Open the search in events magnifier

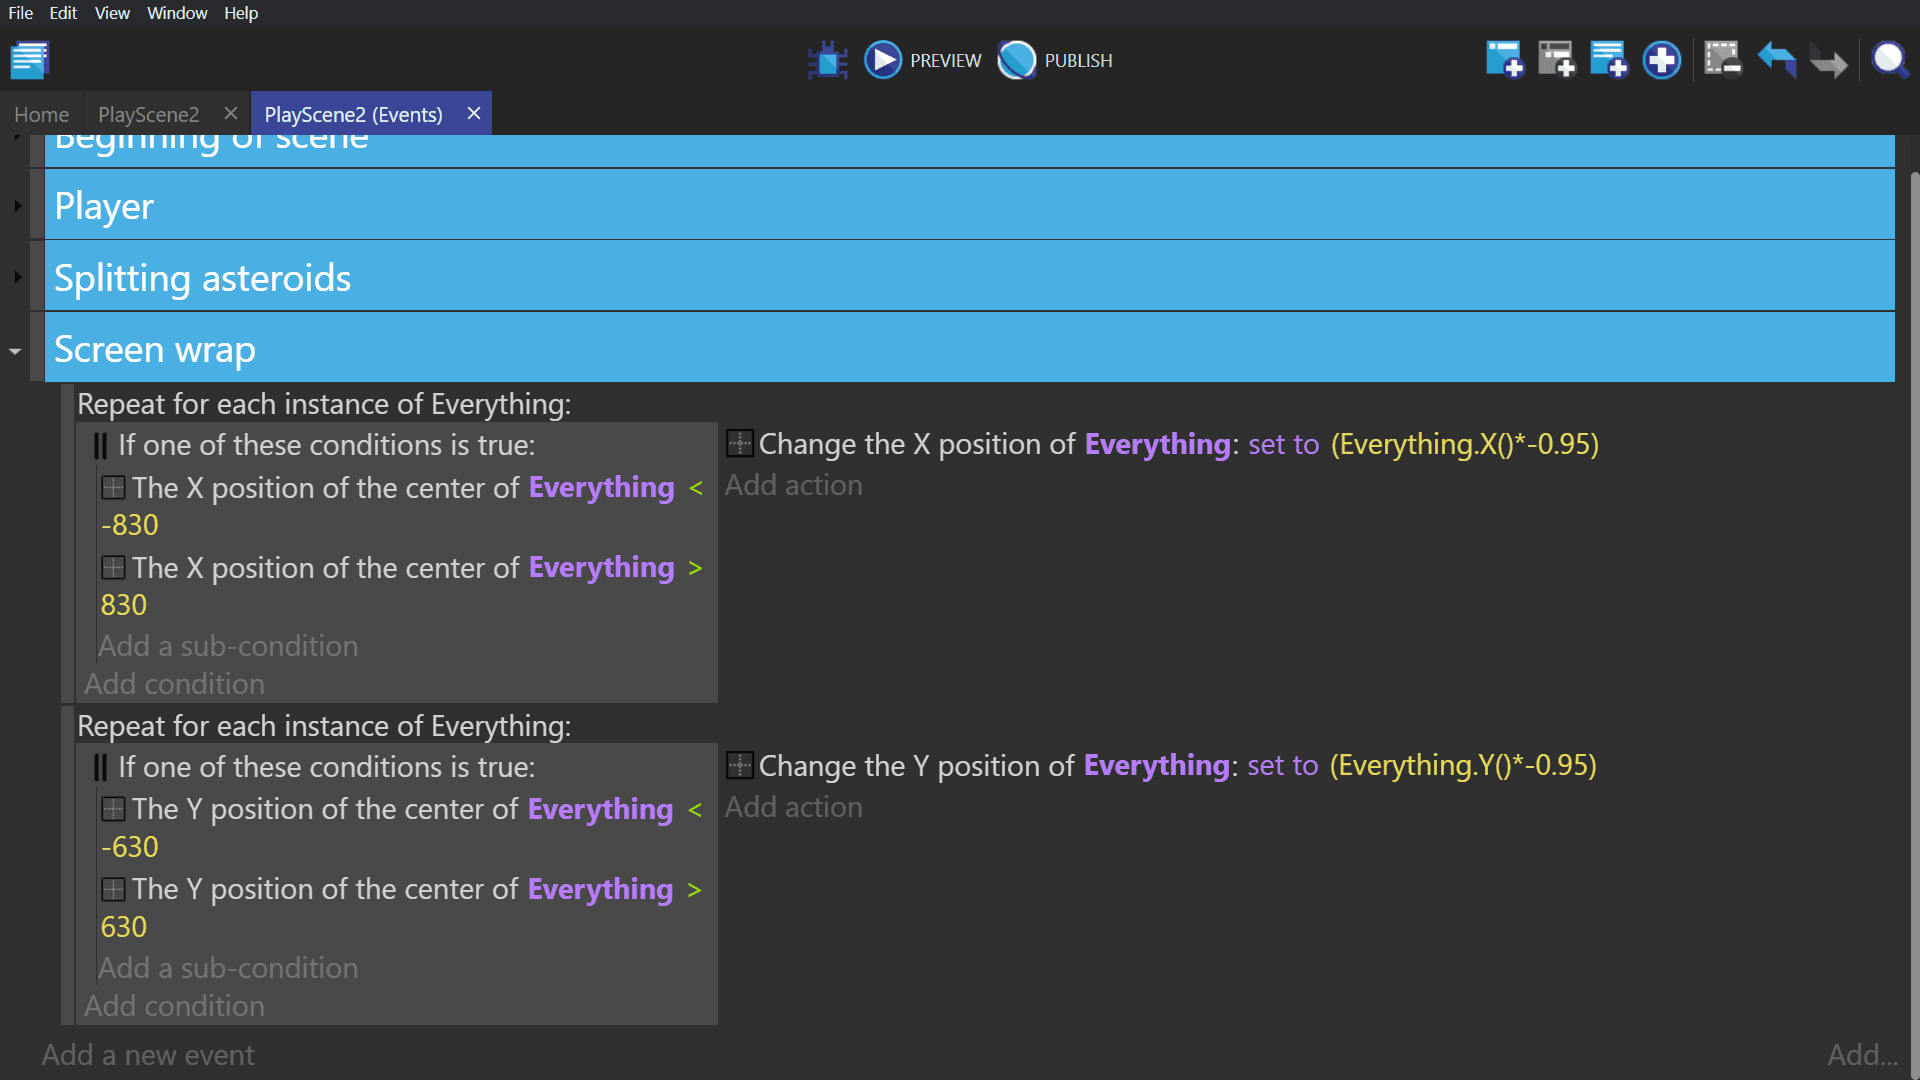(1889, 60)
